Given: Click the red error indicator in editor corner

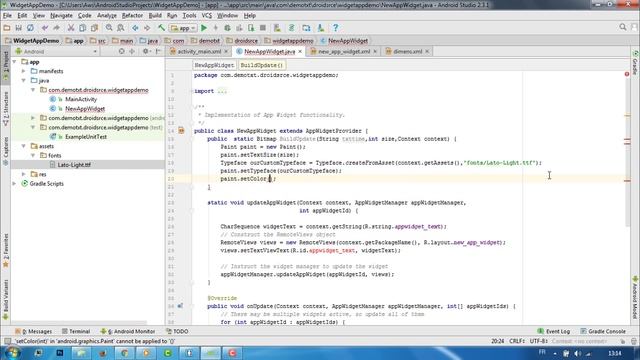Looking at the screenshot, I should [x=627, y=74].
